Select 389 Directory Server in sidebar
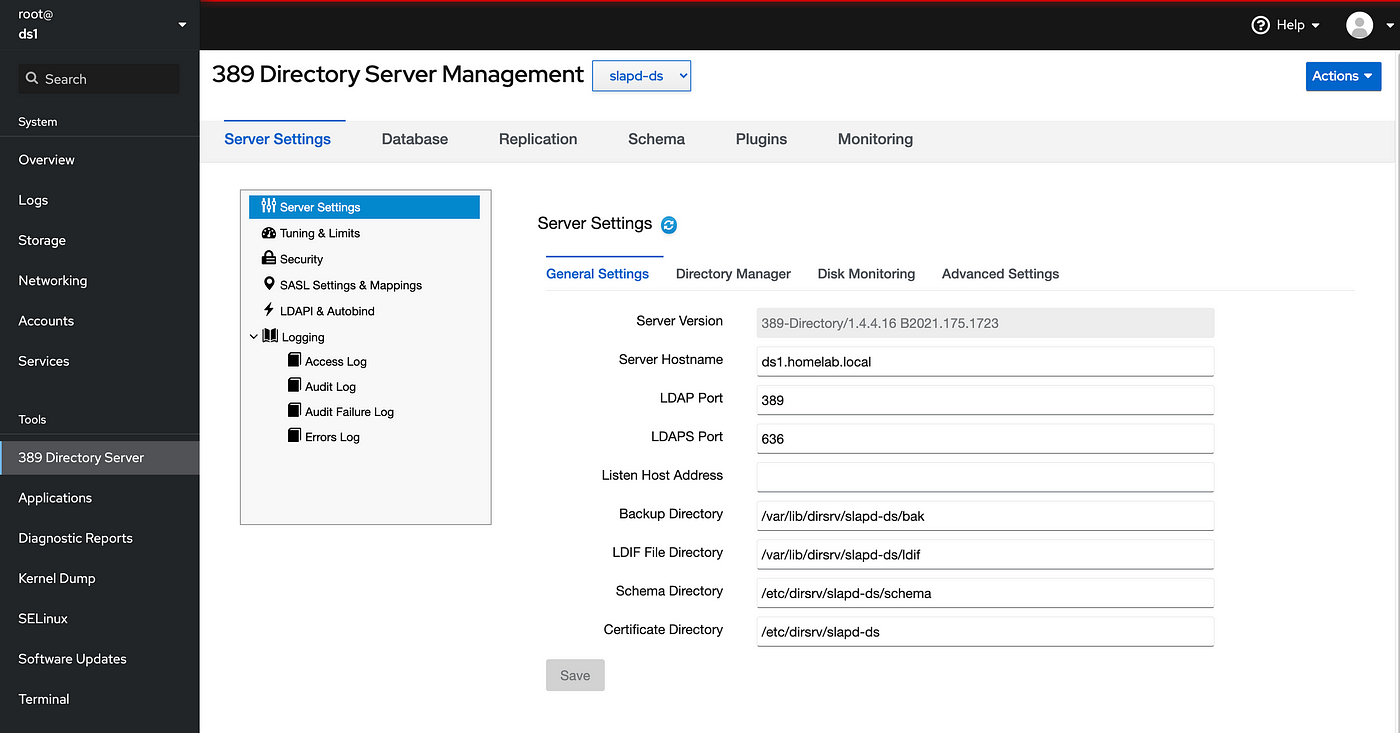The height and width of the screenshot is (733, 1400). pyautogui.click(x=100, y=457)
